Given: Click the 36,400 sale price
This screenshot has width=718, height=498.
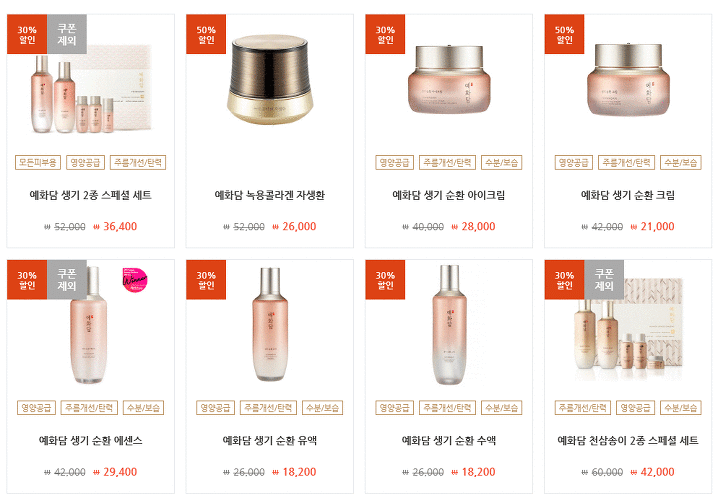Looking at the screenshot, I should tap(120, 226).
